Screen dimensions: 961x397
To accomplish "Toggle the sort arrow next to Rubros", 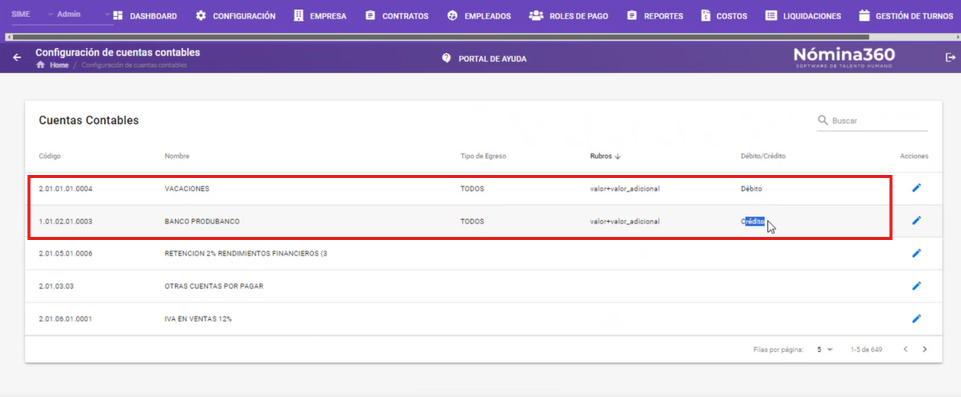I will pyautogui.click(x=618, y=156).
